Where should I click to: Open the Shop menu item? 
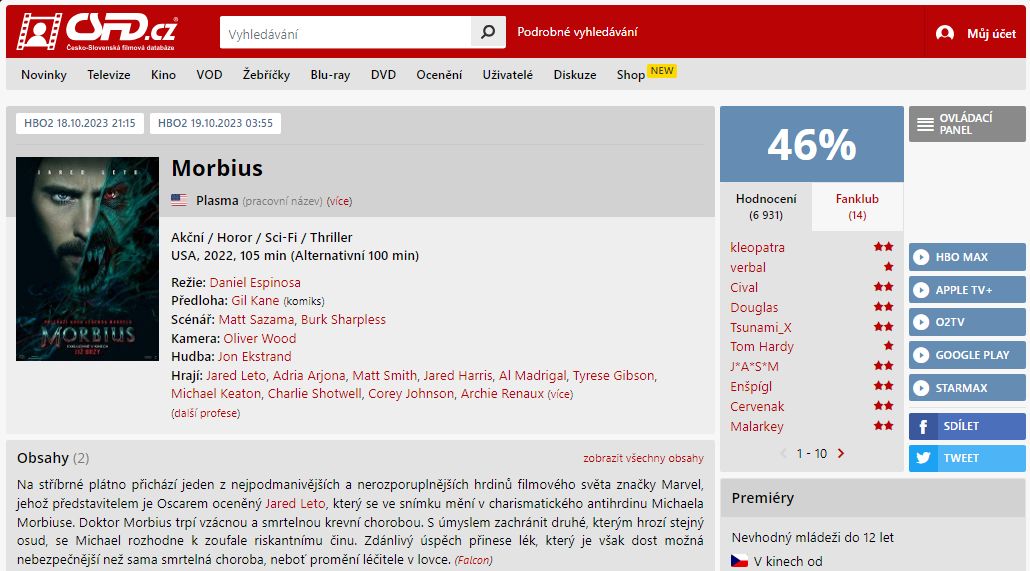[x=631, y=75]
